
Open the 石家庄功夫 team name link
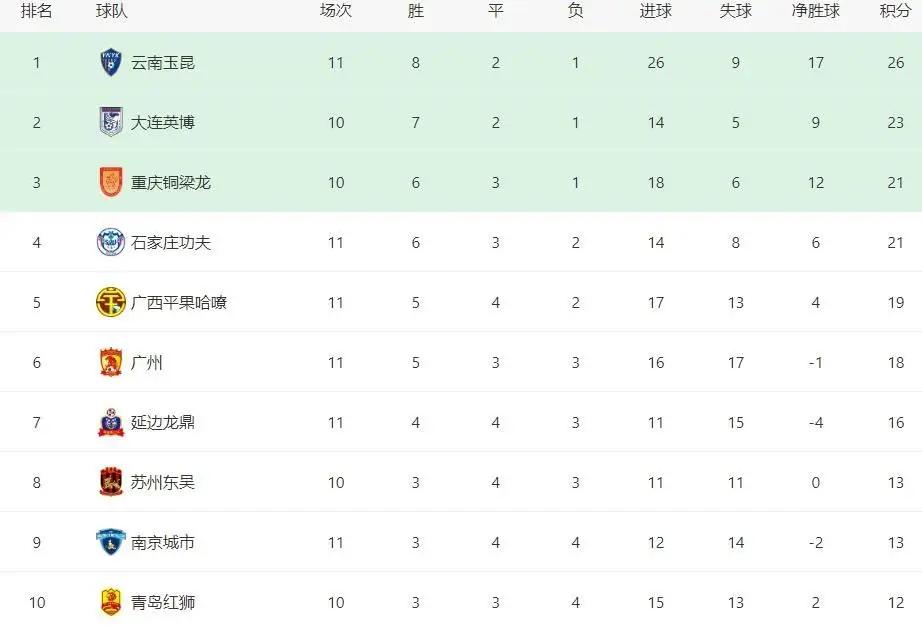171,243
